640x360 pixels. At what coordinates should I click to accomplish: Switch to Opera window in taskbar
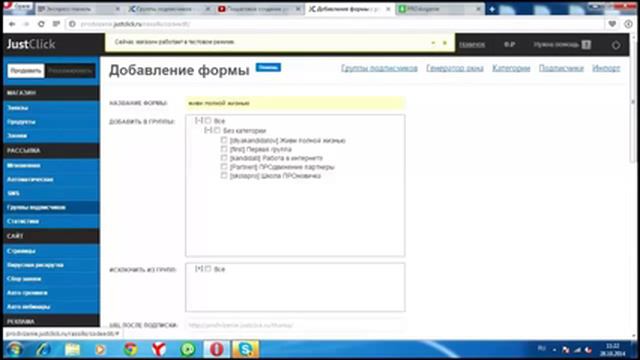(216, 349)
